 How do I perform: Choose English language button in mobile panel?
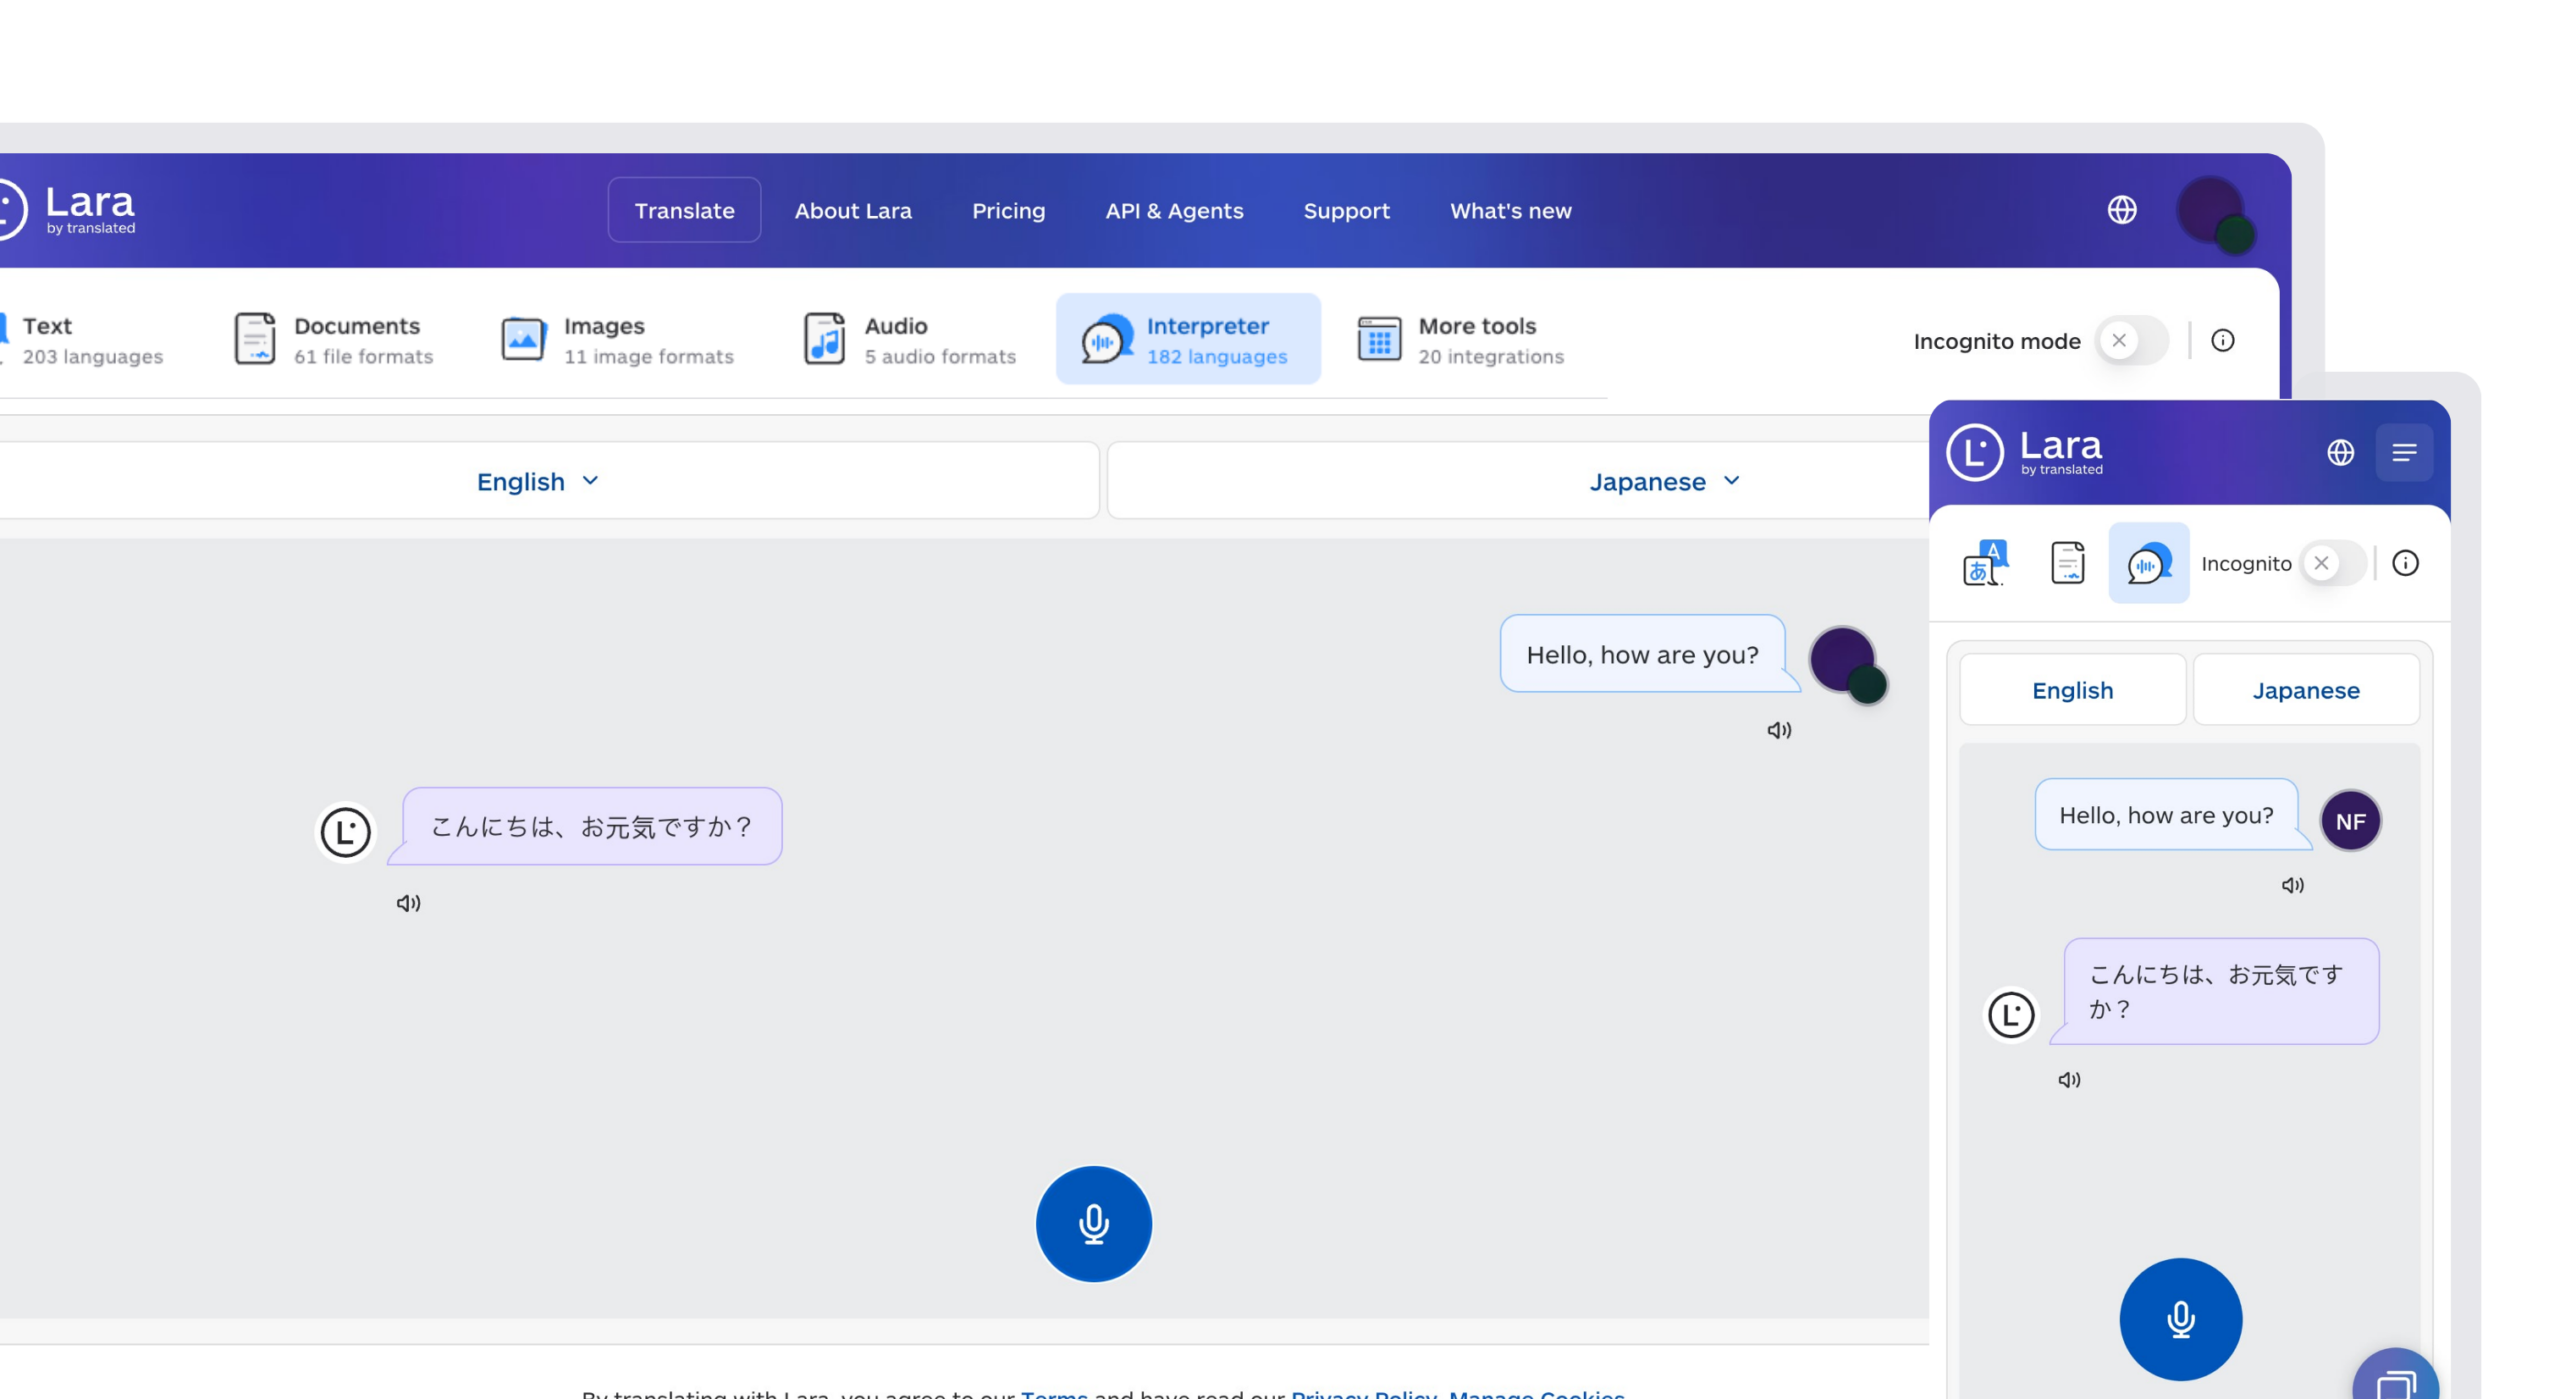point(2071,689)
